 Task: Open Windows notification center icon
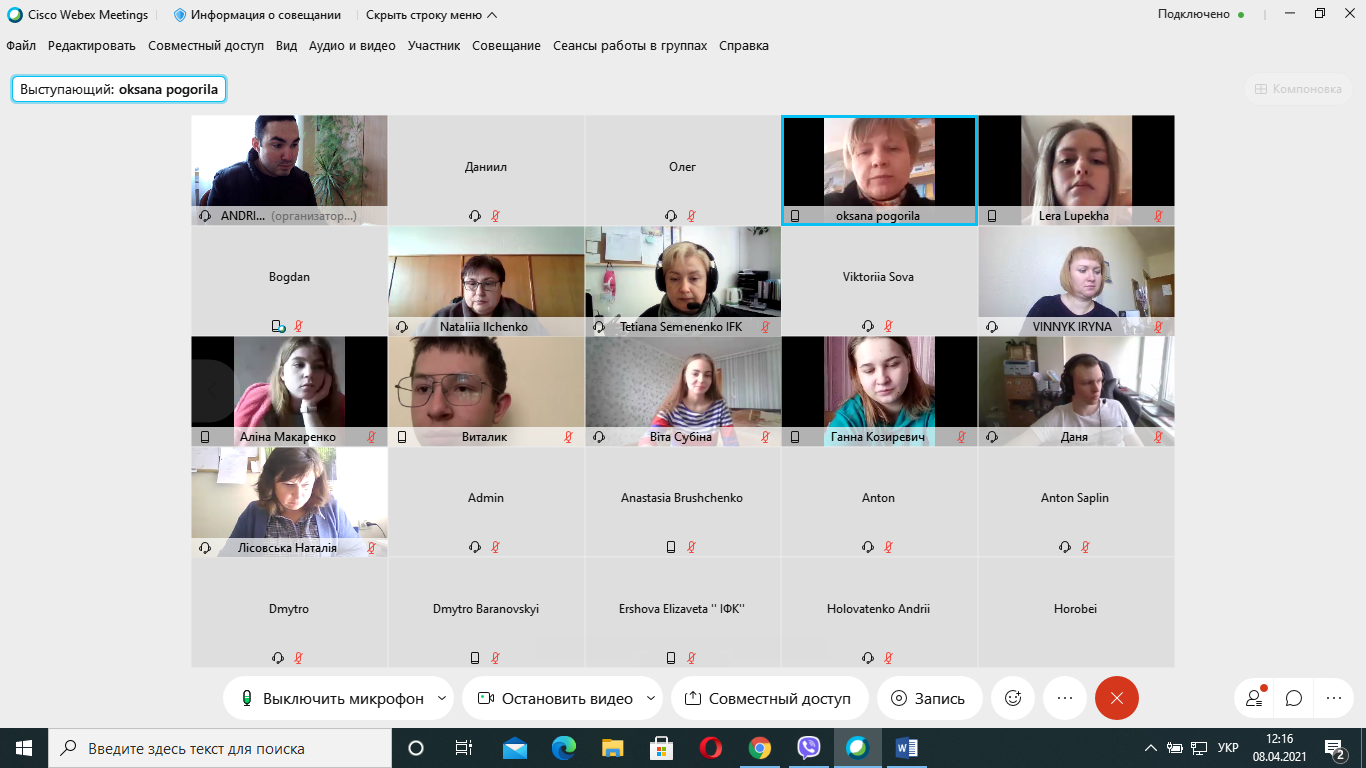click(1334, 748)
